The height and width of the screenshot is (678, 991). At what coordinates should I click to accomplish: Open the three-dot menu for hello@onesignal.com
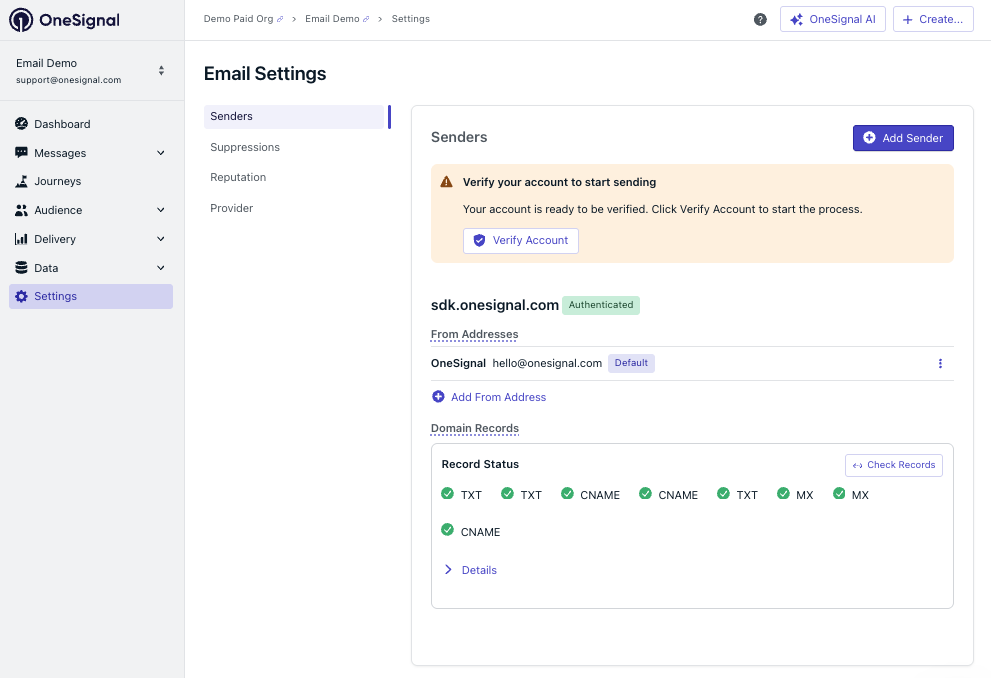pyautogui.click(x=940, y=363)
